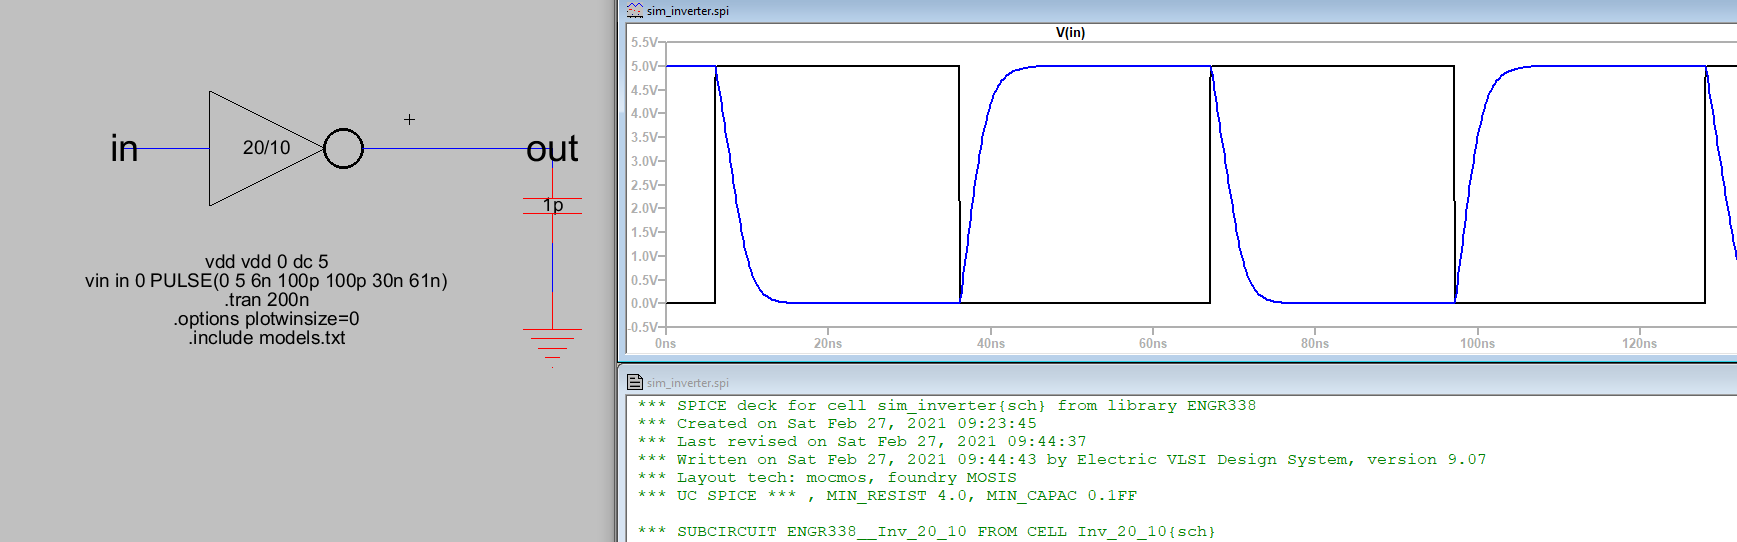This screenshot has width=1737, height=542.
Task: Click the 'Written on ... Electric VLSI' line
Action: 1062,460
